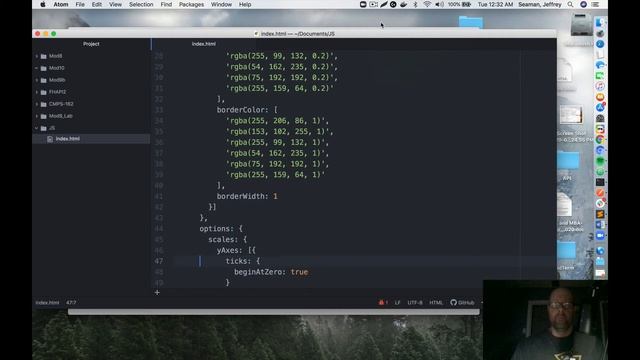Click the clock Tue 12:32 AM
640x360 pixels.
(x=495, y=4)
